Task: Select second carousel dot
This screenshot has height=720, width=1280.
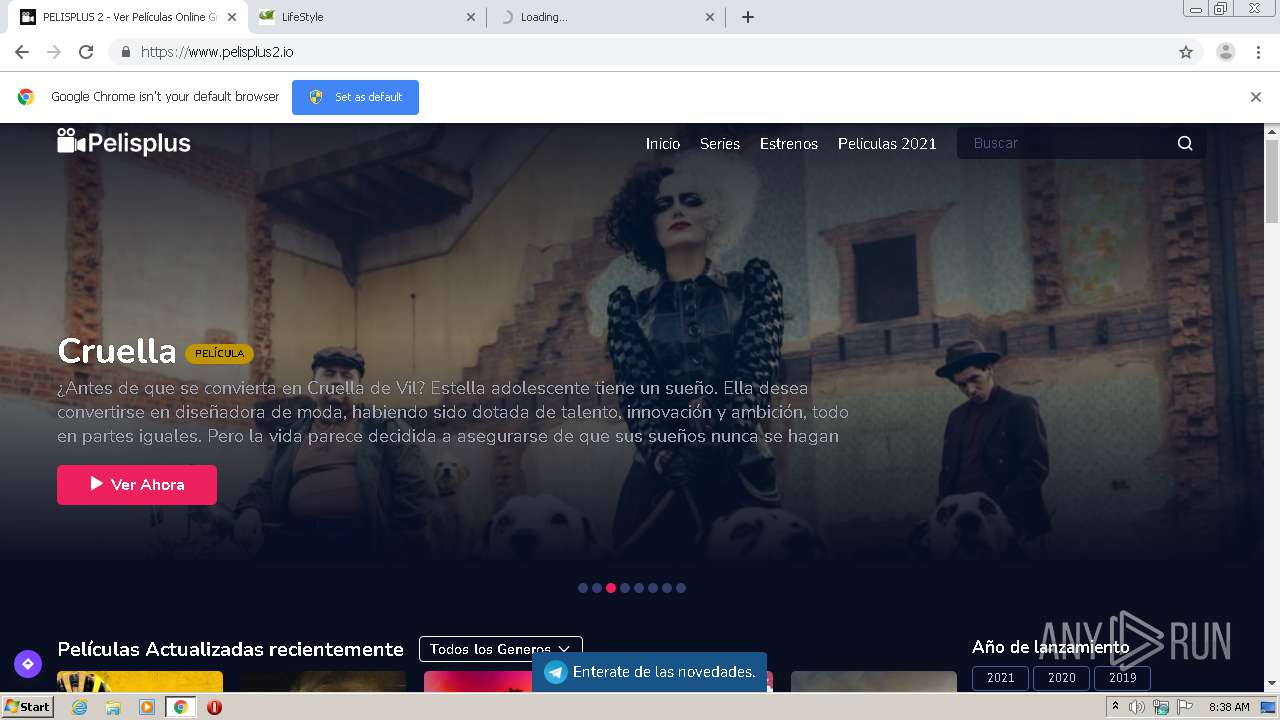Action: [x=597, y=588]
